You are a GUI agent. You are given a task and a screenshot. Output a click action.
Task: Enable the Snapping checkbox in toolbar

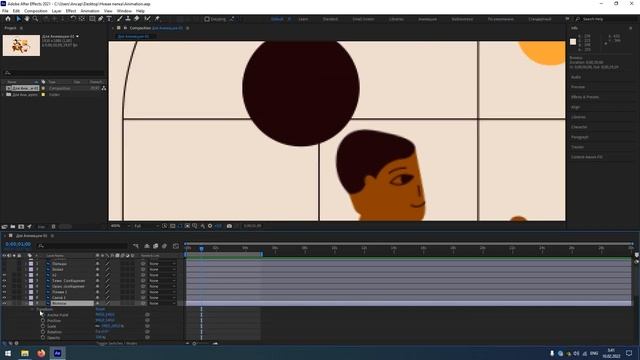click(207, 19)
